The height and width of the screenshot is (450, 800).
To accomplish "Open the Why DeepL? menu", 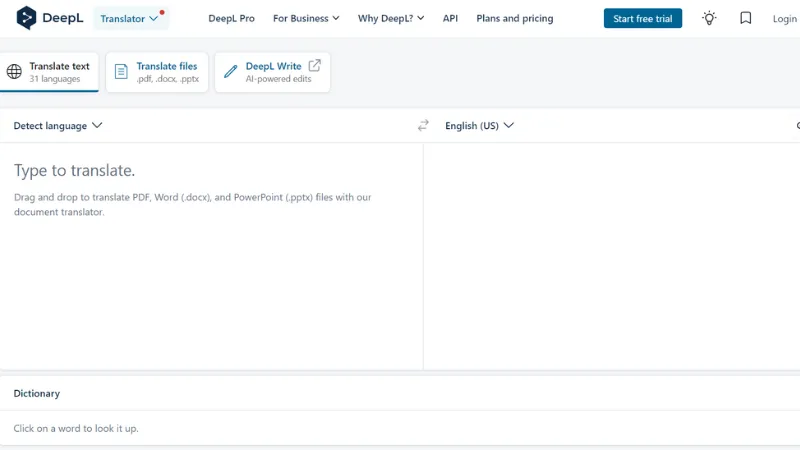I will [x=391, y=18].
